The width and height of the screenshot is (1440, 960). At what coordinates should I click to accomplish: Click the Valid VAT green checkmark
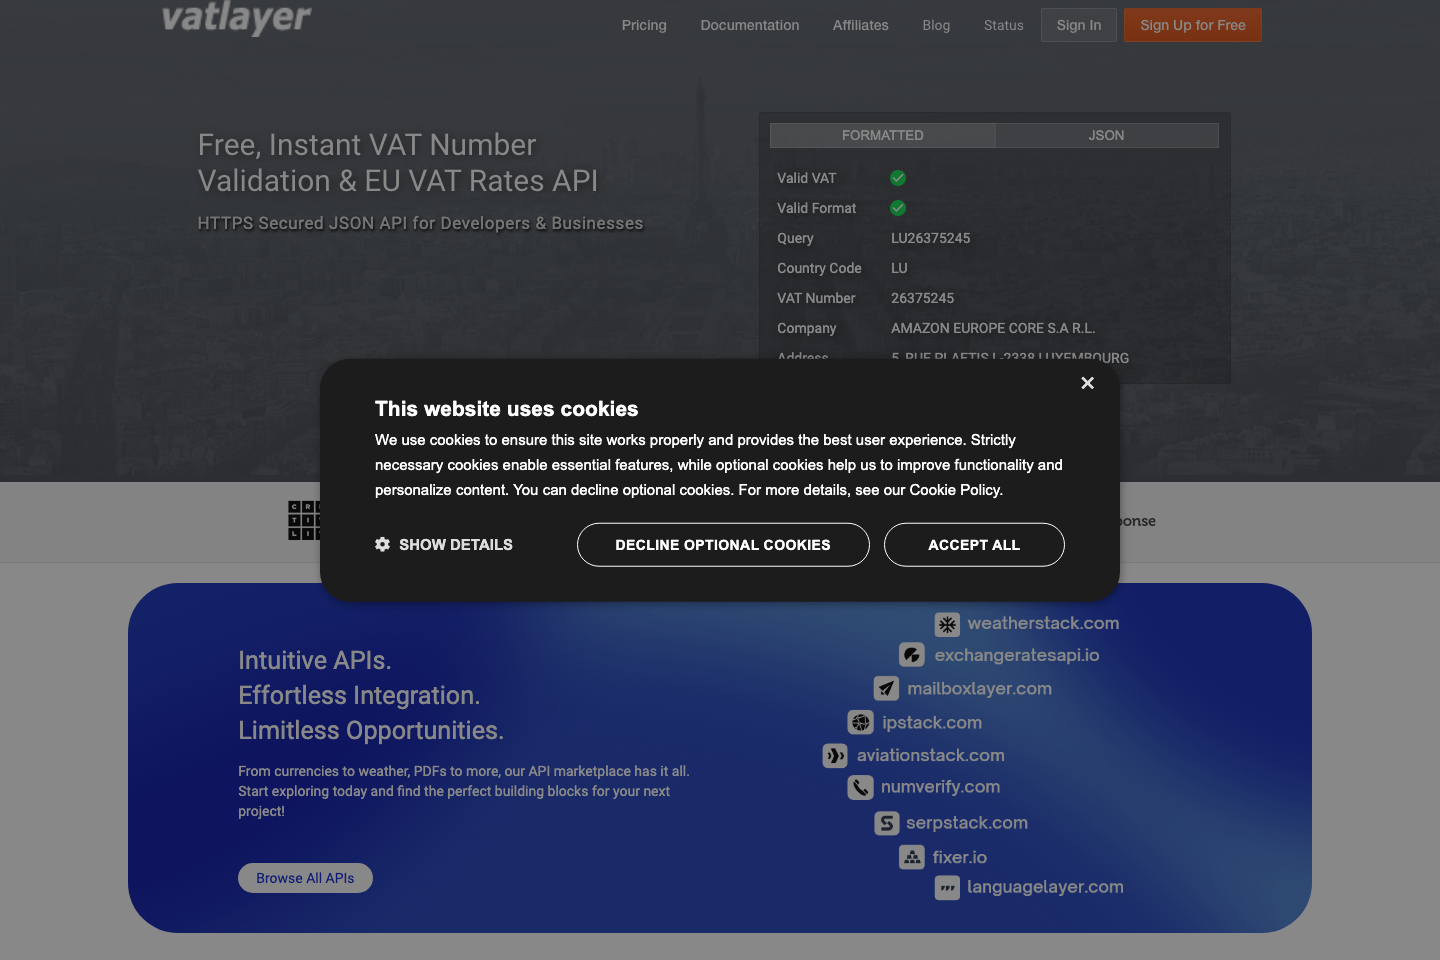[x=897, y=177]
